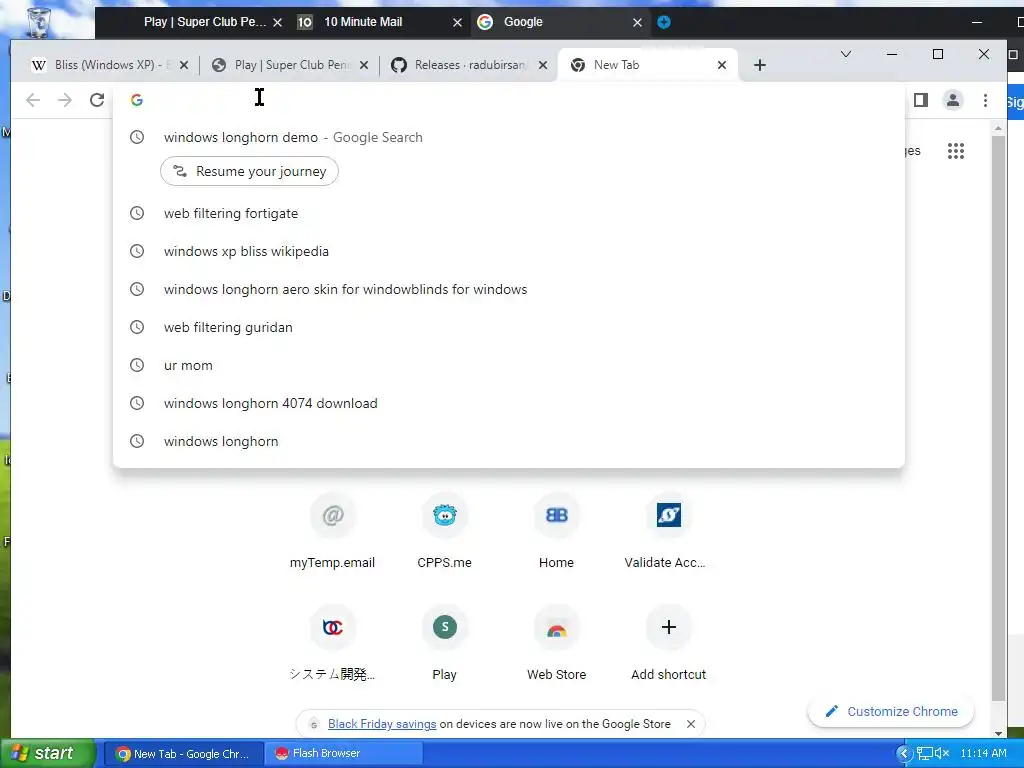Viewport: 1024px width, 768px height.
Task: Open the Google apps grid
Action: 955,151
